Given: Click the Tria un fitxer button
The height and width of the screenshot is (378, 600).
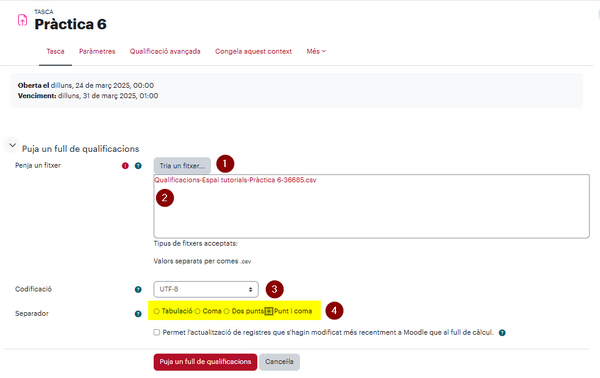Looking at the screenshot, I should [182, 166].
